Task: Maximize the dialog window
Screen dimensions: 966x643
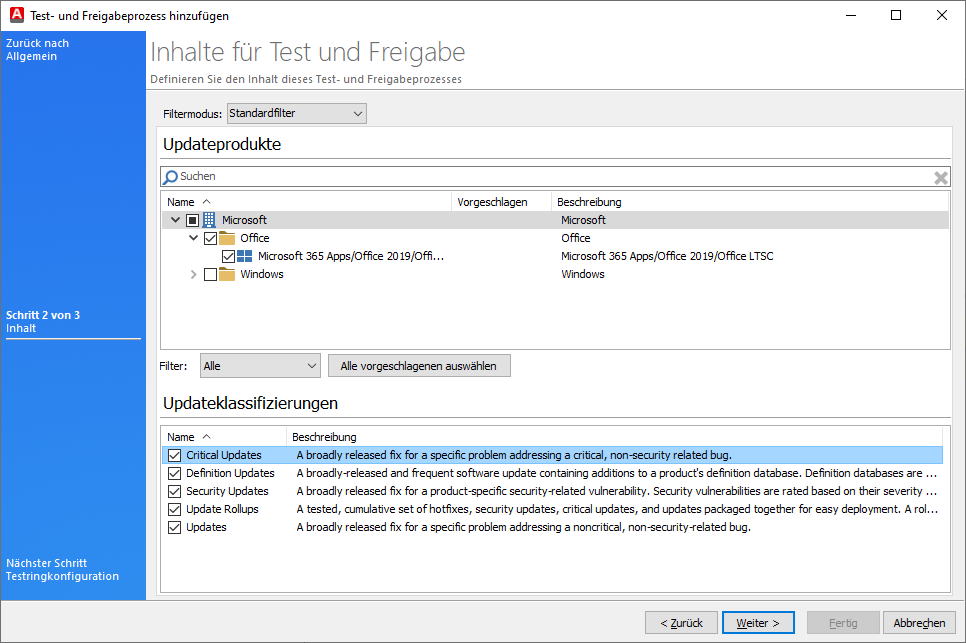Action: pyautogui.click(x=896, y=15)
